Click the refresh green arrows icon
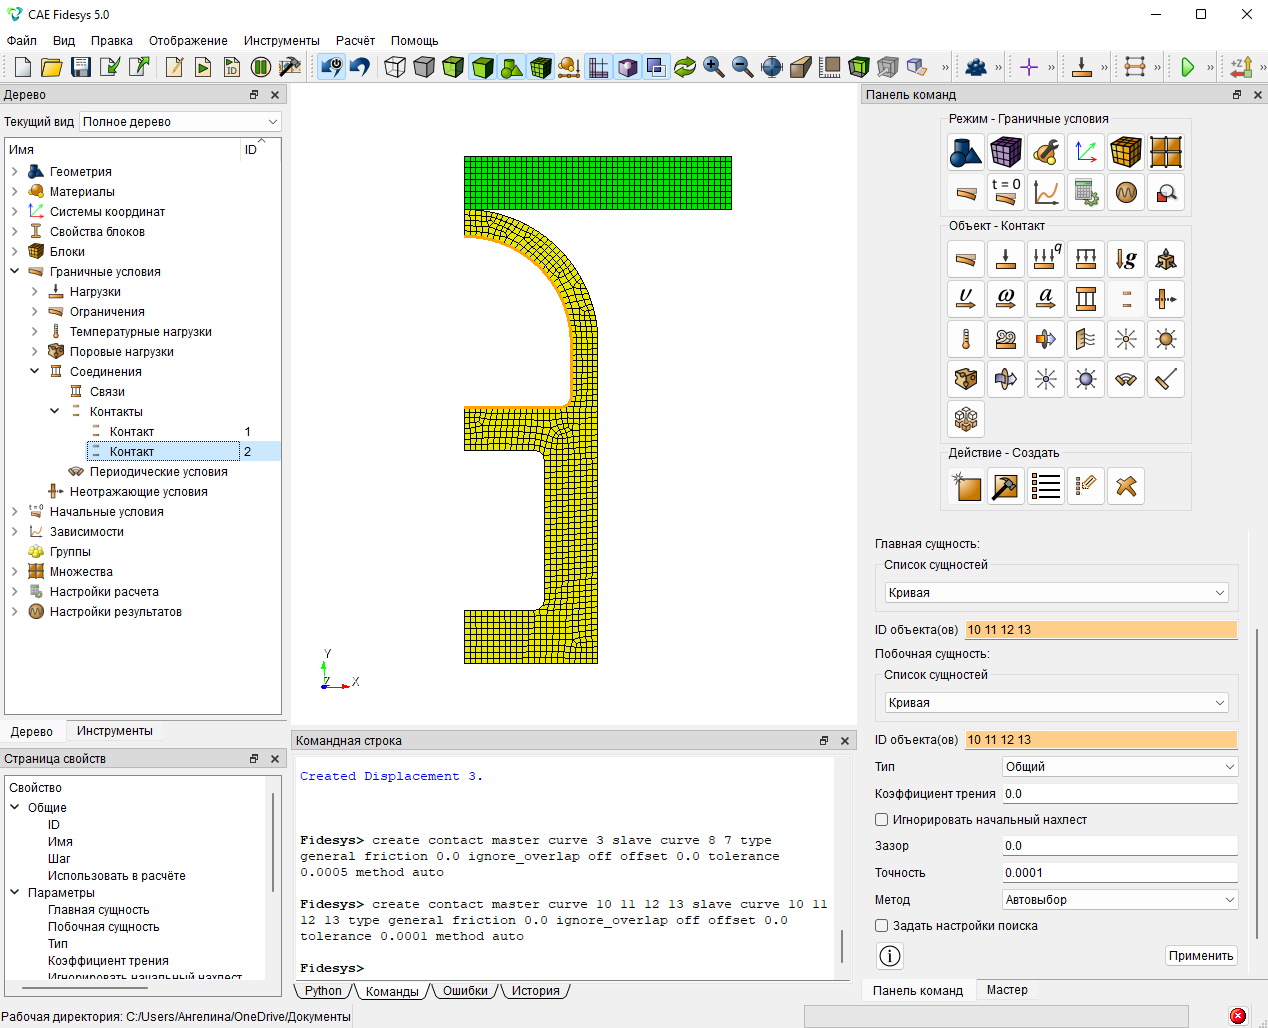Screen dimensions: 1268x1028 (x=685, y=67)
